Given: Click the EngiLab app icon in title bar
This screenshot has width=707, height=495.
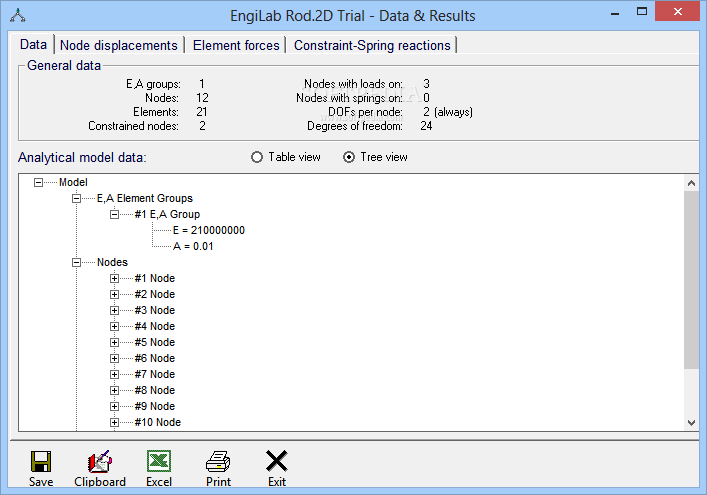Looking at the screenshot, I should [x=18, y=15].
